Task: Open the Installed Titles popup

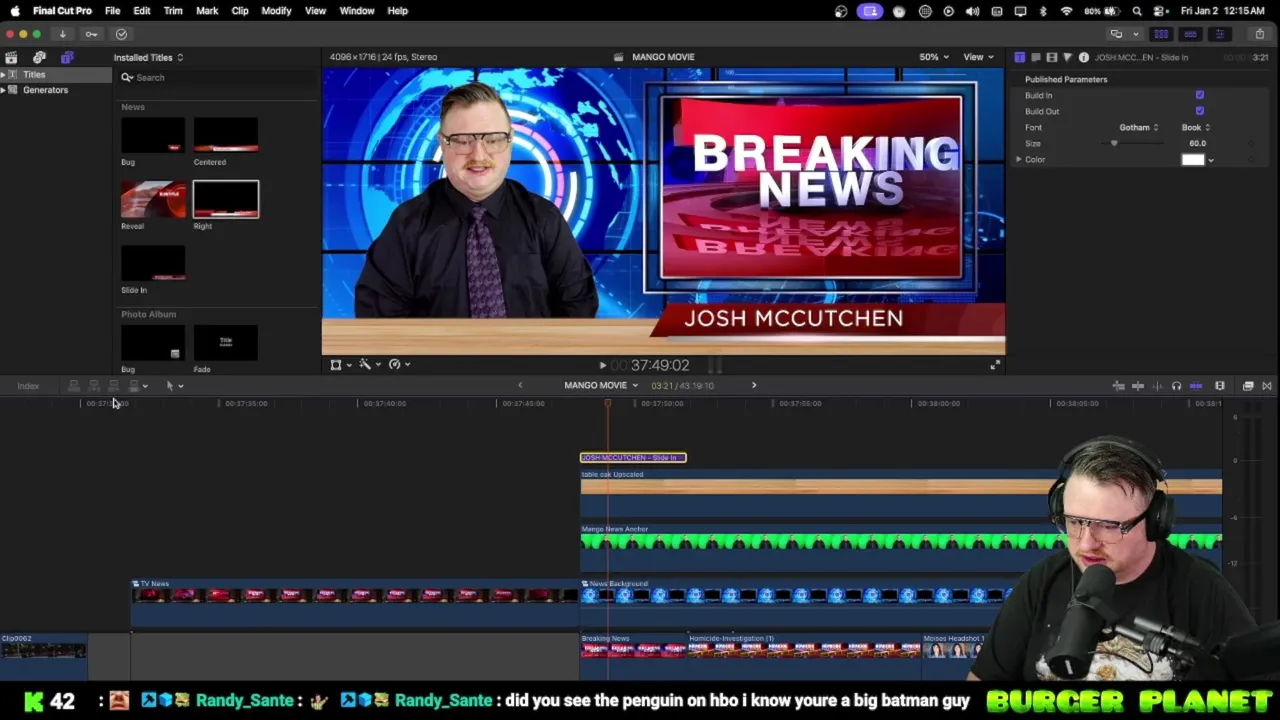Action: tap(148, 57)
